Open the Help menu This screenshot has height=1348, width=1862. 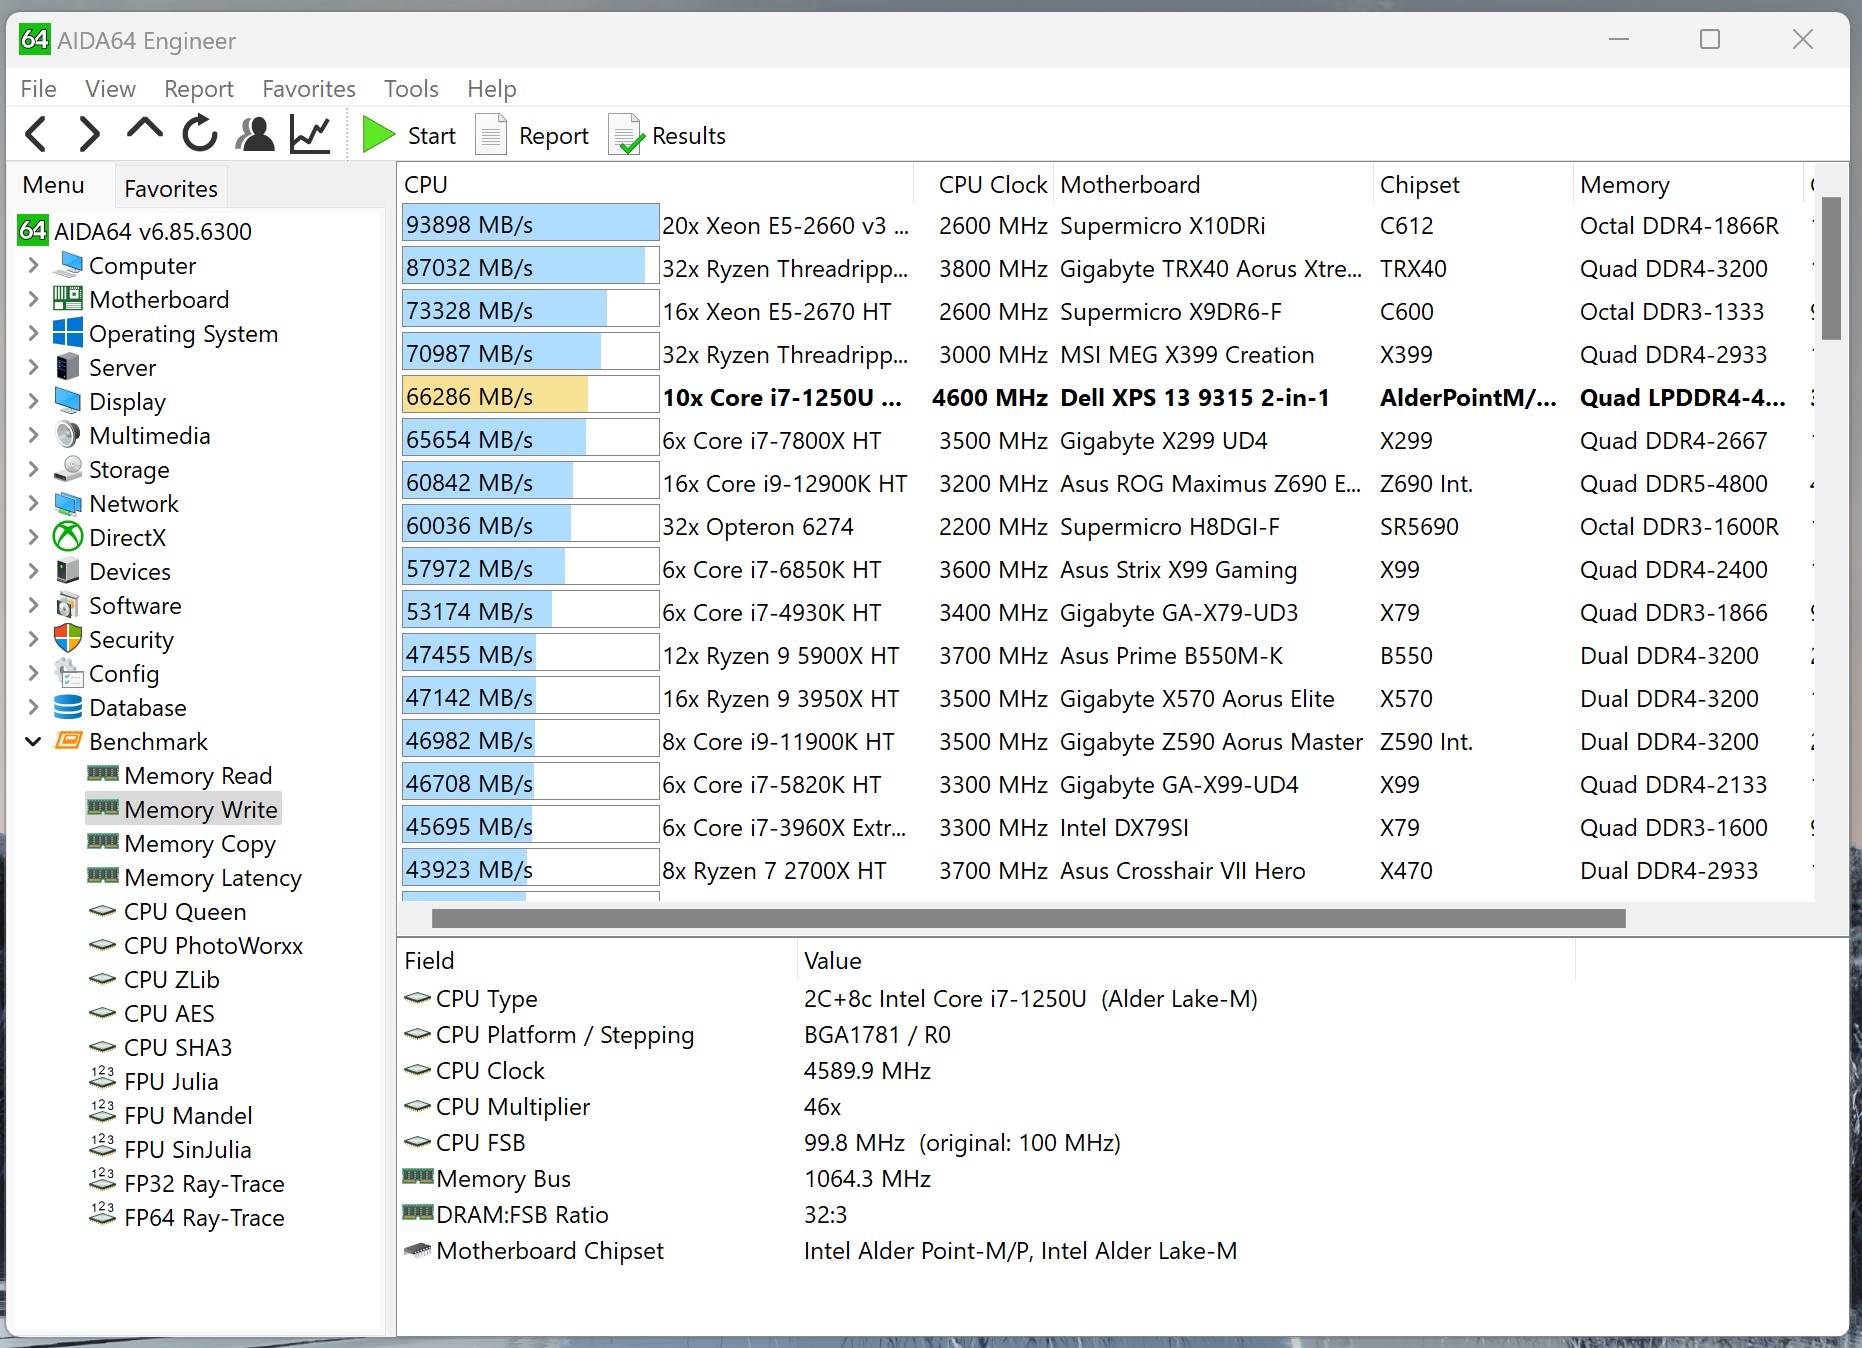pyautogui.click(x=492, y=89)
